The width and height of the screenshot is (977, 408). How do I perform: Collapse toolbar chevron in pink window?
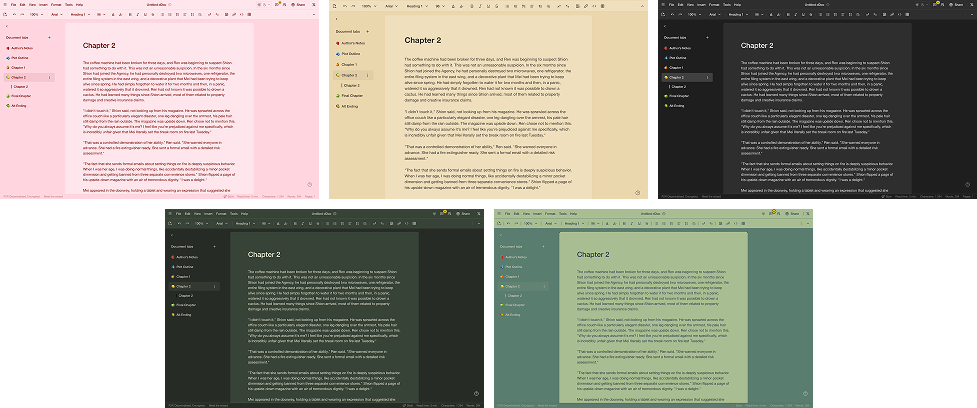[314, 14]
